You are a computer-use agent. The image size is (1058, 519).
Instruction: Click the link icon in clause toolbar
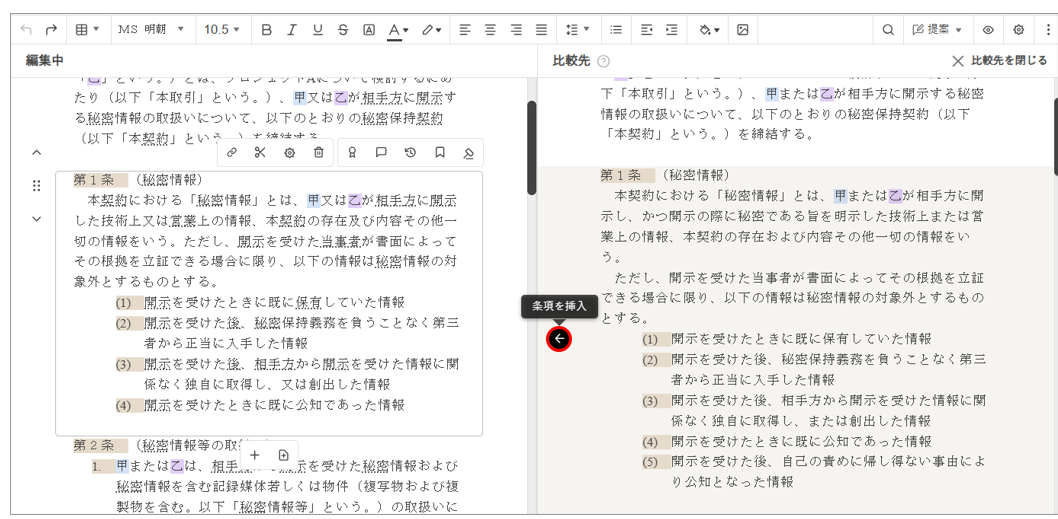(x=232, y=153)
